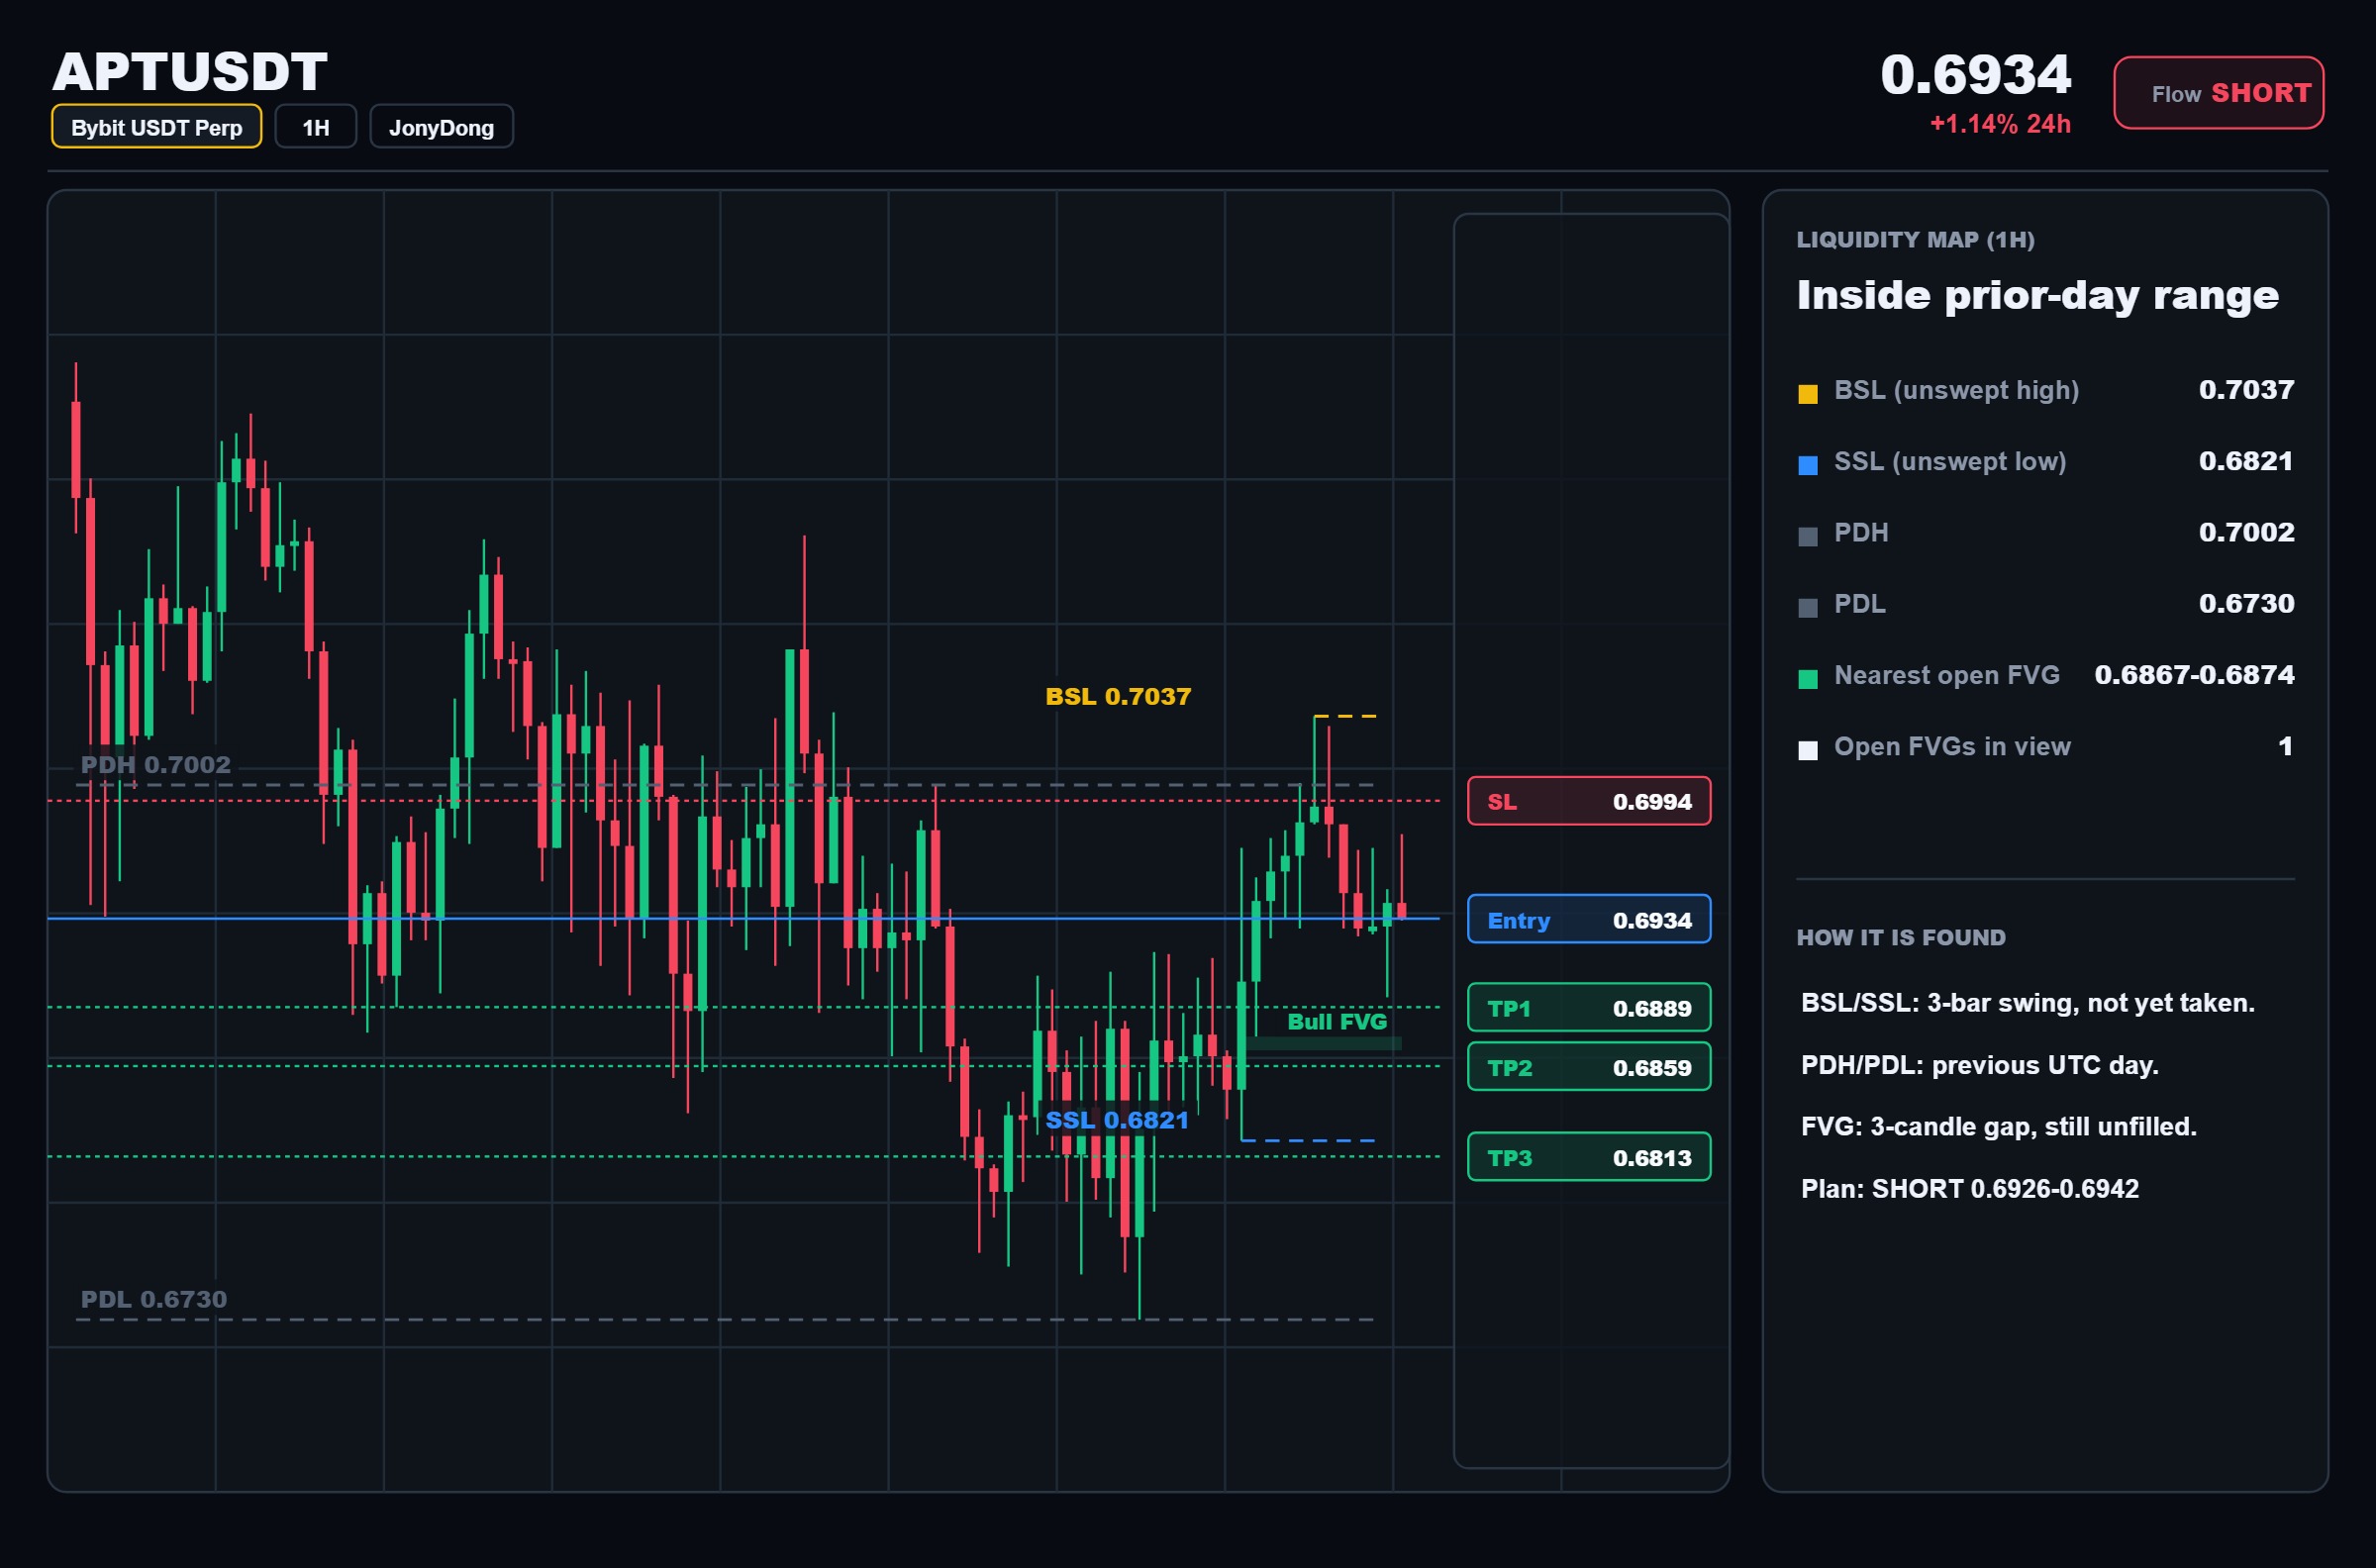
Task: Click 'Plan: SHORT 0.6926-0.6942' line
Action: 1969,1189
